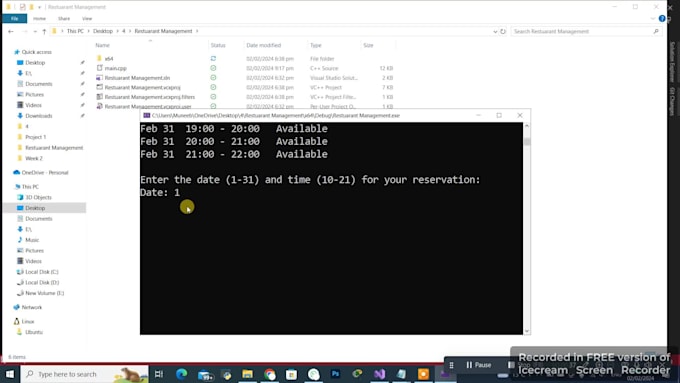Open File Explorer from the taskbar

(247, 374)
